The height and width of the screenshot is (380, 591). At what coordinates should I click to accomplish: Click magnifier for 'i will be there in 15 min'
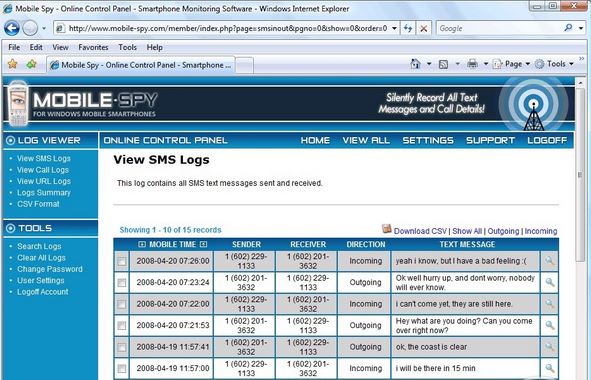(x=550, y=368)
